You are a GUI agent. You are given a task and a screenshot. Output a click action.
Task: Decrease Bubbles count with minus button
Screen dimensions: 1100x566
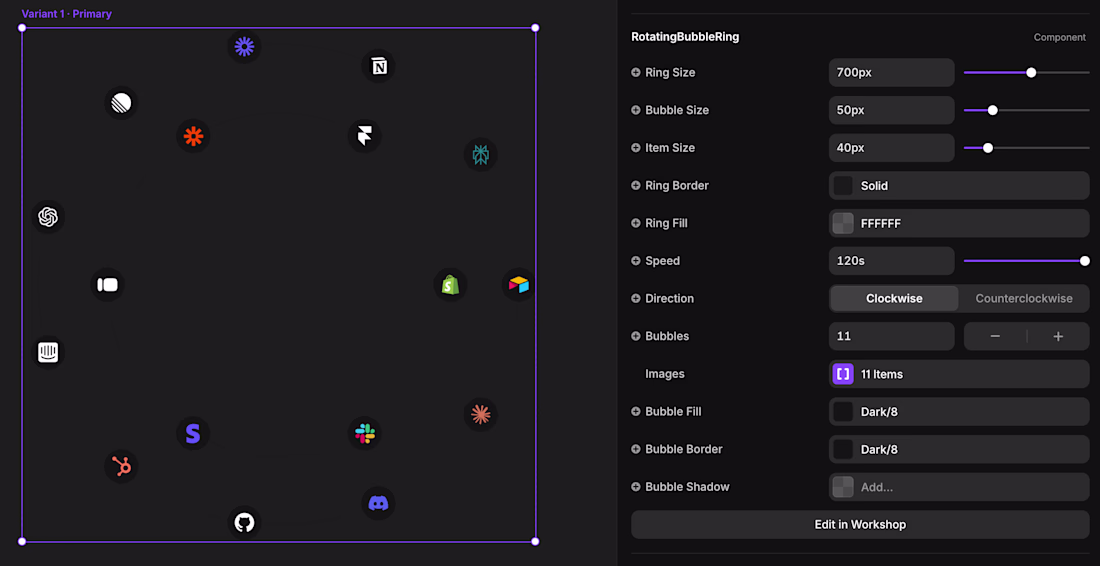(x=995, y=337)
